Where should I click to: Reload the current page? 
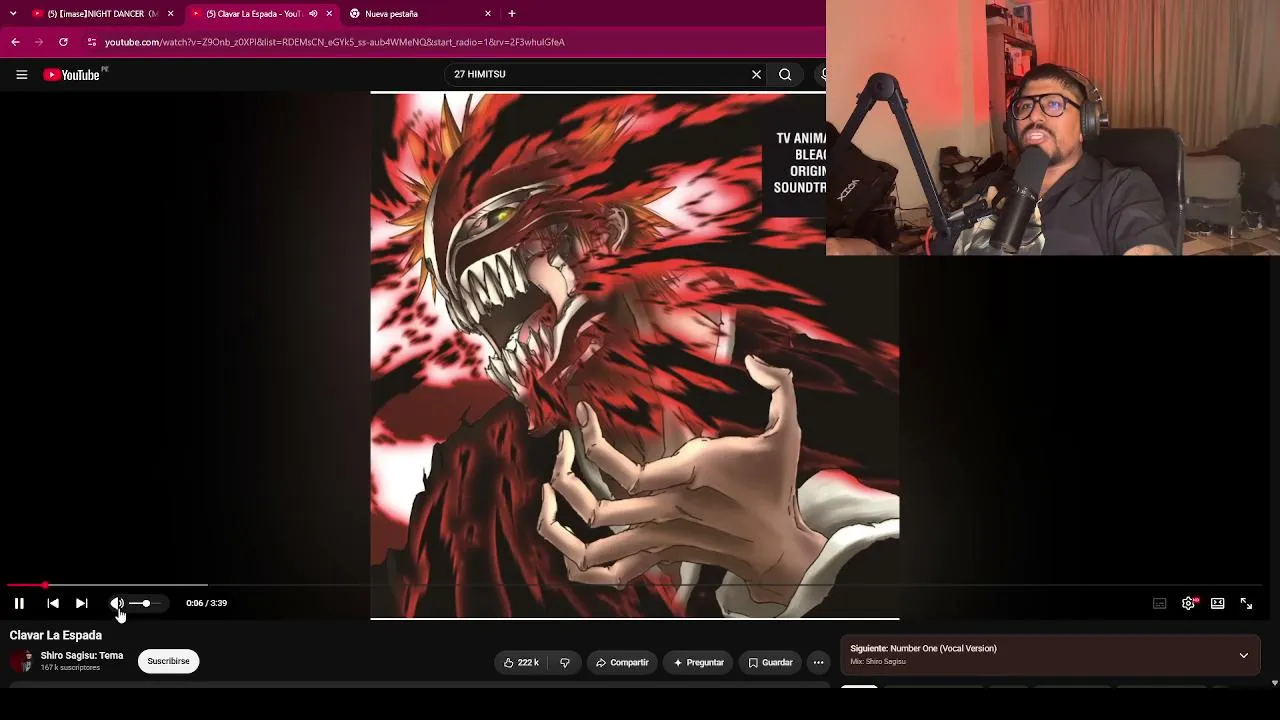63,42
